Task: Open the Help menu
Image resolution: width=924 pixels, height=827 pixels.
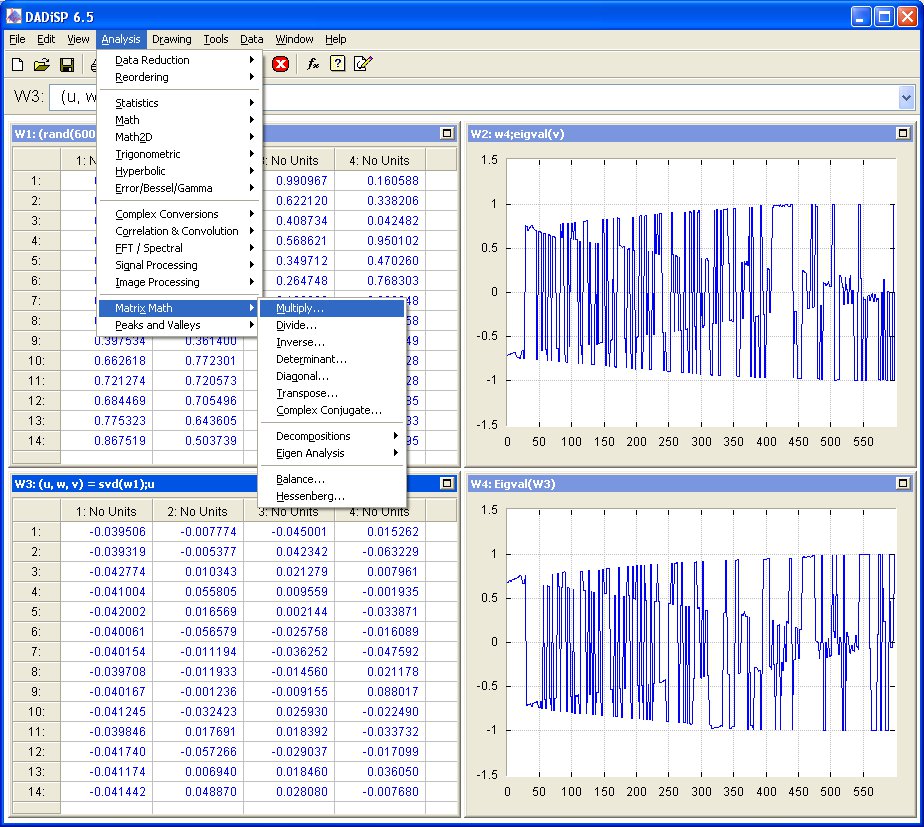Action: click(x=335, y=39)
